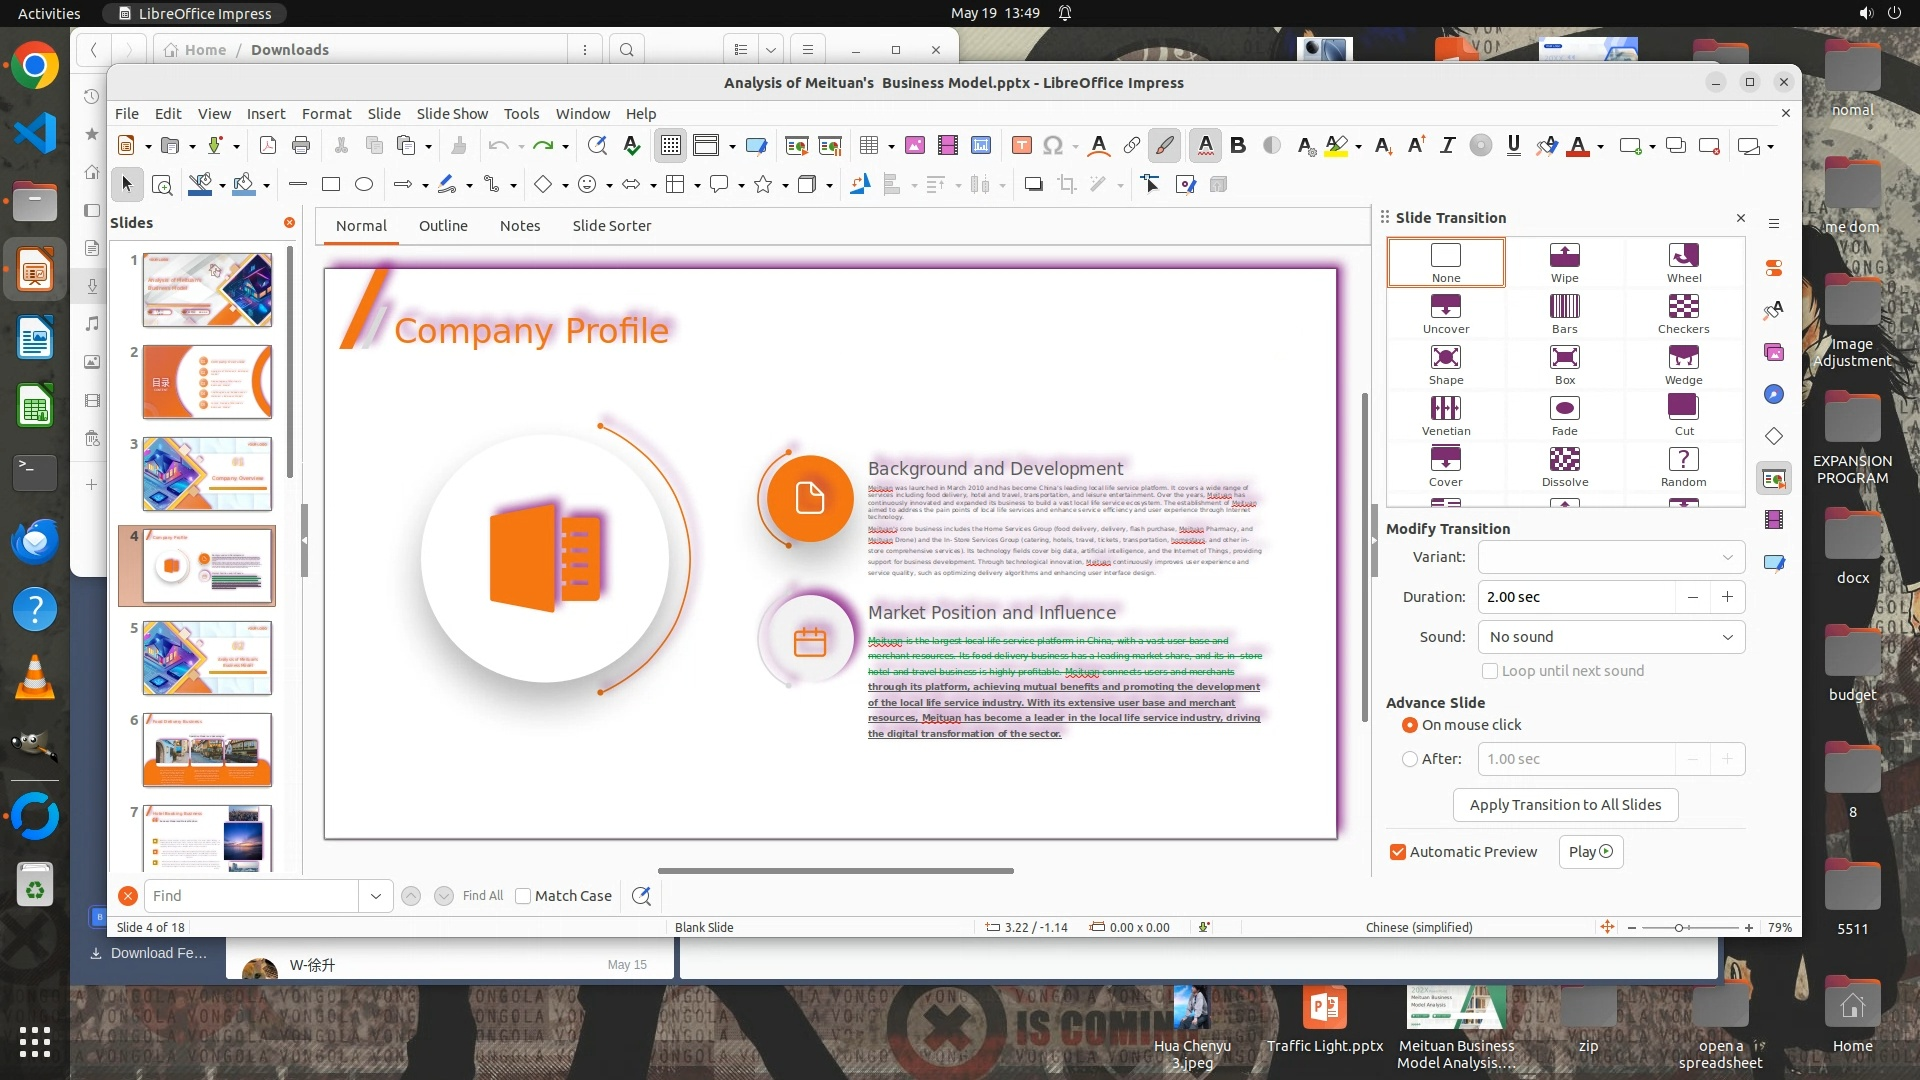1920x1080 pixels.
Task: Click the Underline text icon
Action: tap(1513, 146)
